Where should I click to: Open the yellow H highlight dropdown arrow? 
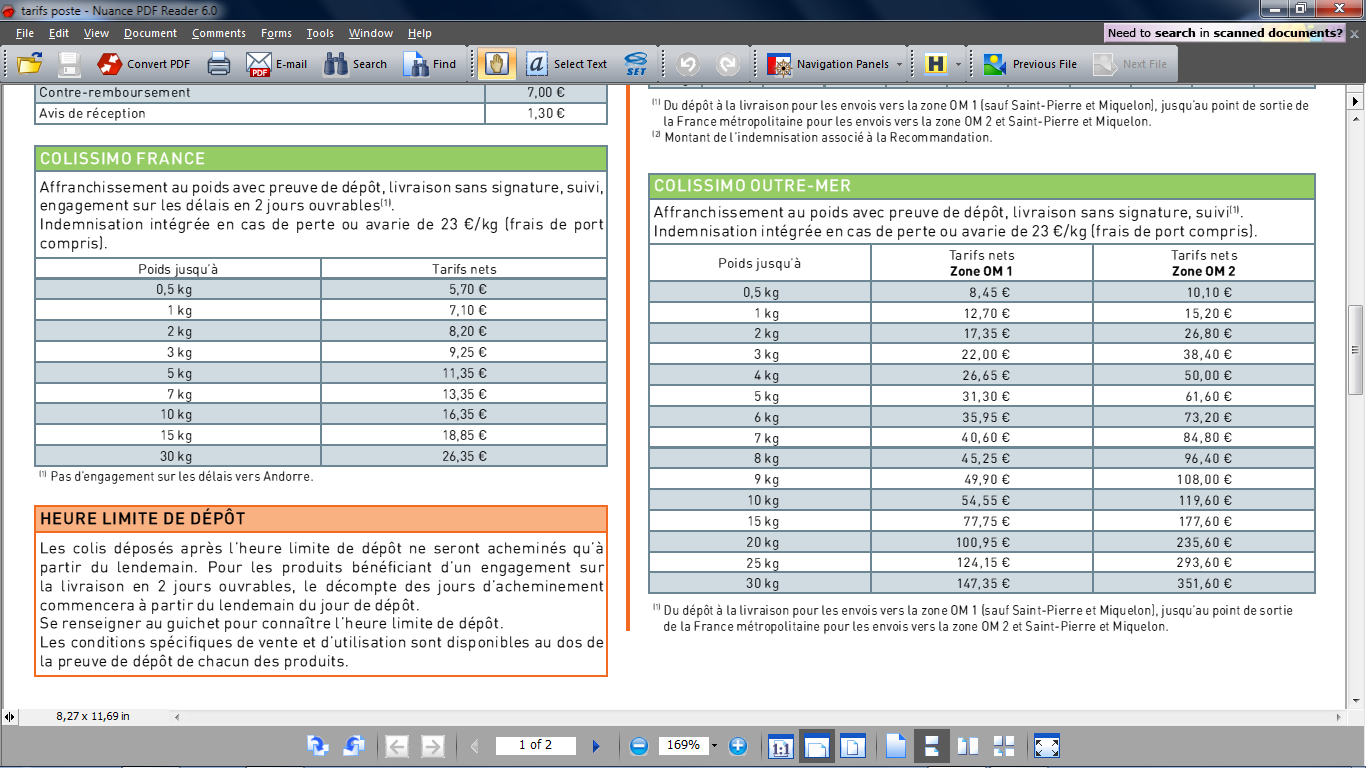[x=959, y=64]
